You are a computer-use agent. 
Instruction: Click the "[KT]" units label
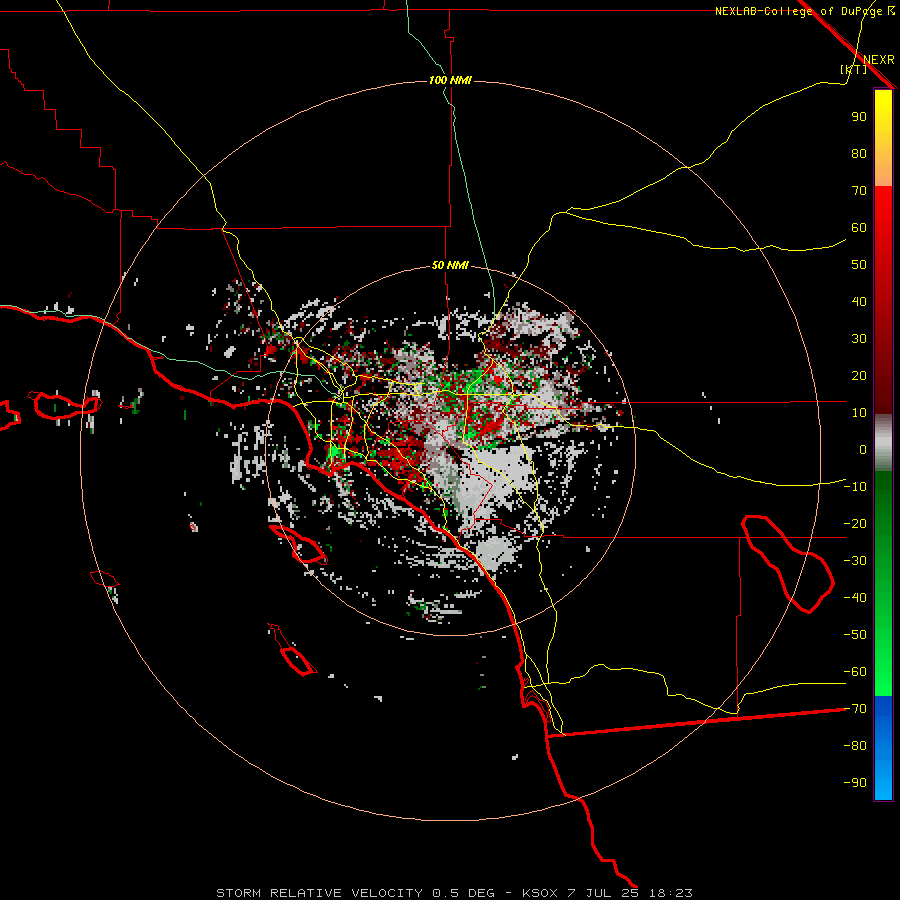(854, 69)
